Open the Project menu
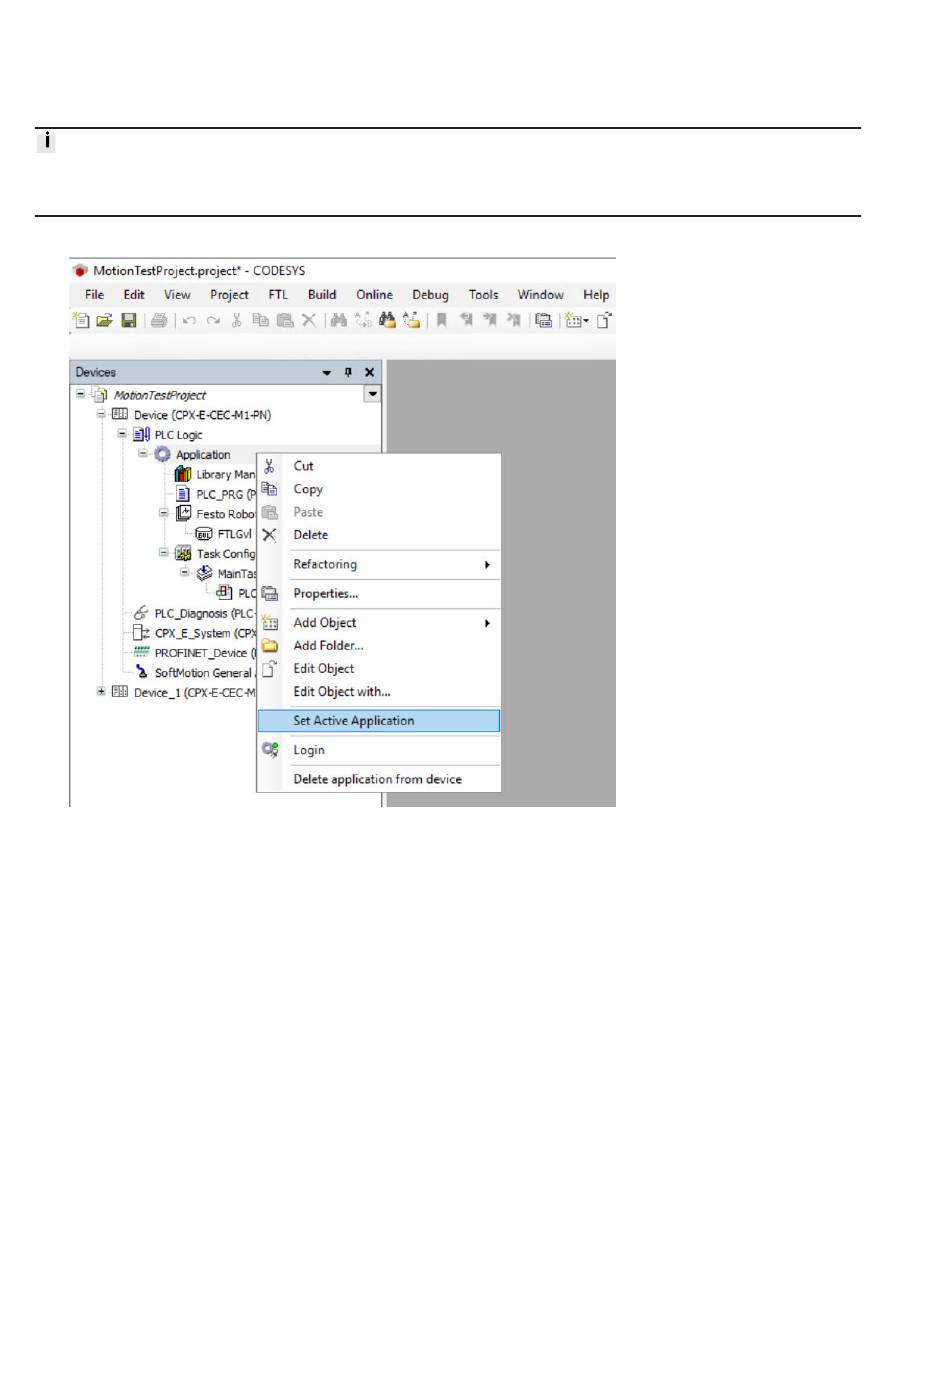 tap(229, 295)
